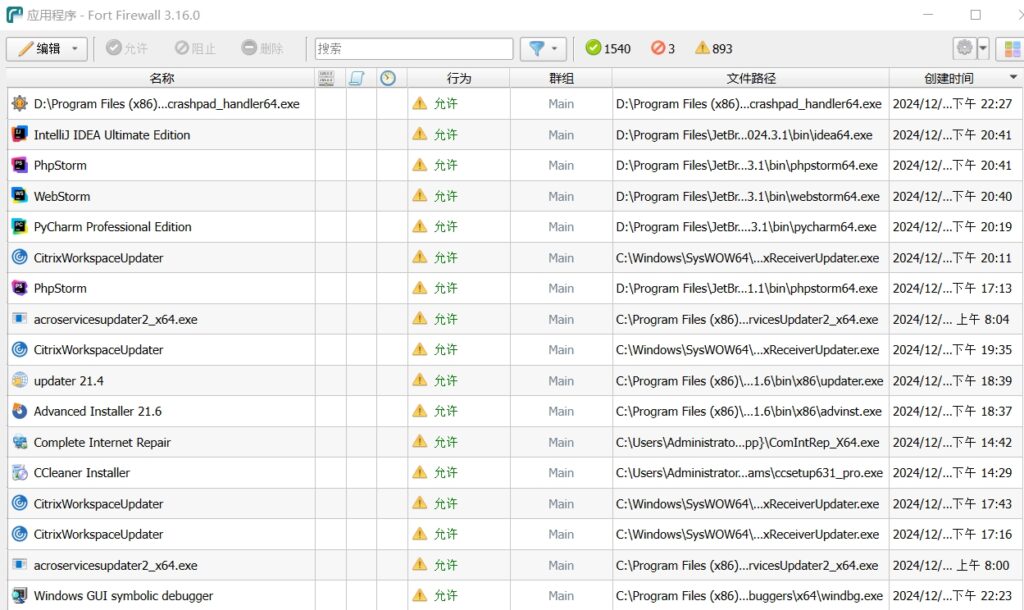Click the IntelliJ IDEA Ultimate Edition name
Image resolution: width=1024 pixels, height=610 pixels.
point(112,135)
